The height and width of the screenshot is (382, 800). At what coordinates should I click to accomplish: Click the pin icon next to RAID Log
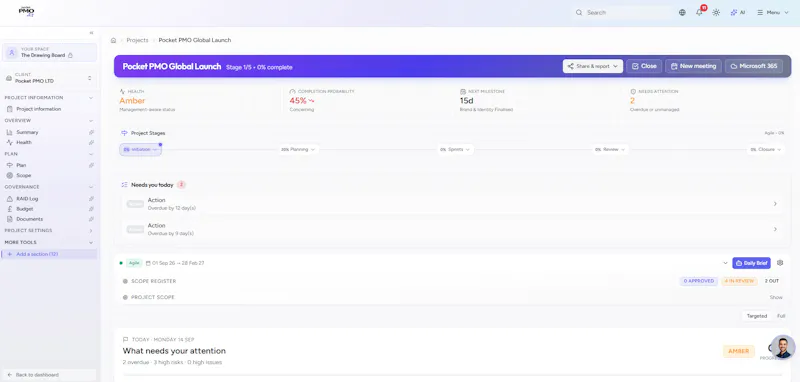[91, 199]
